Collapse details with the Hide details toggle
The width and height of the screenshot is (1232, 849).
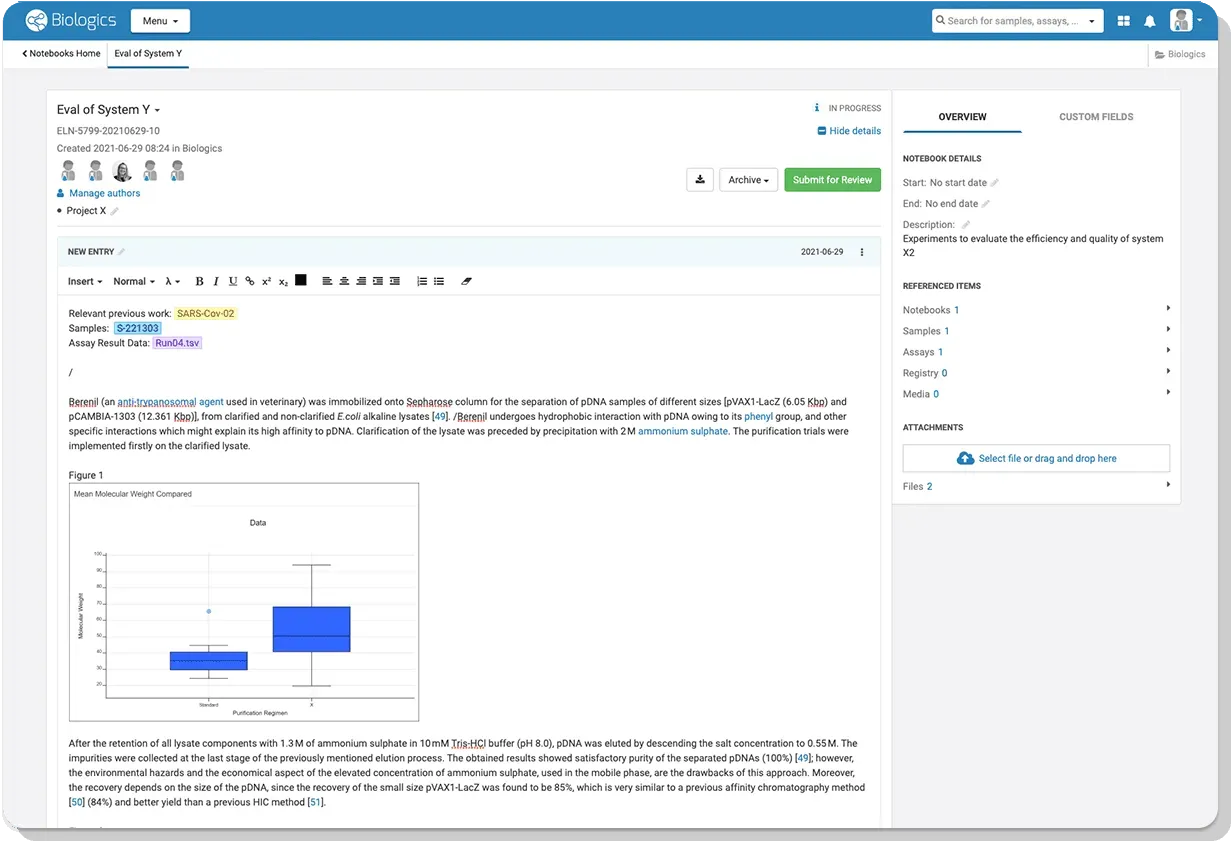[849, 131]
